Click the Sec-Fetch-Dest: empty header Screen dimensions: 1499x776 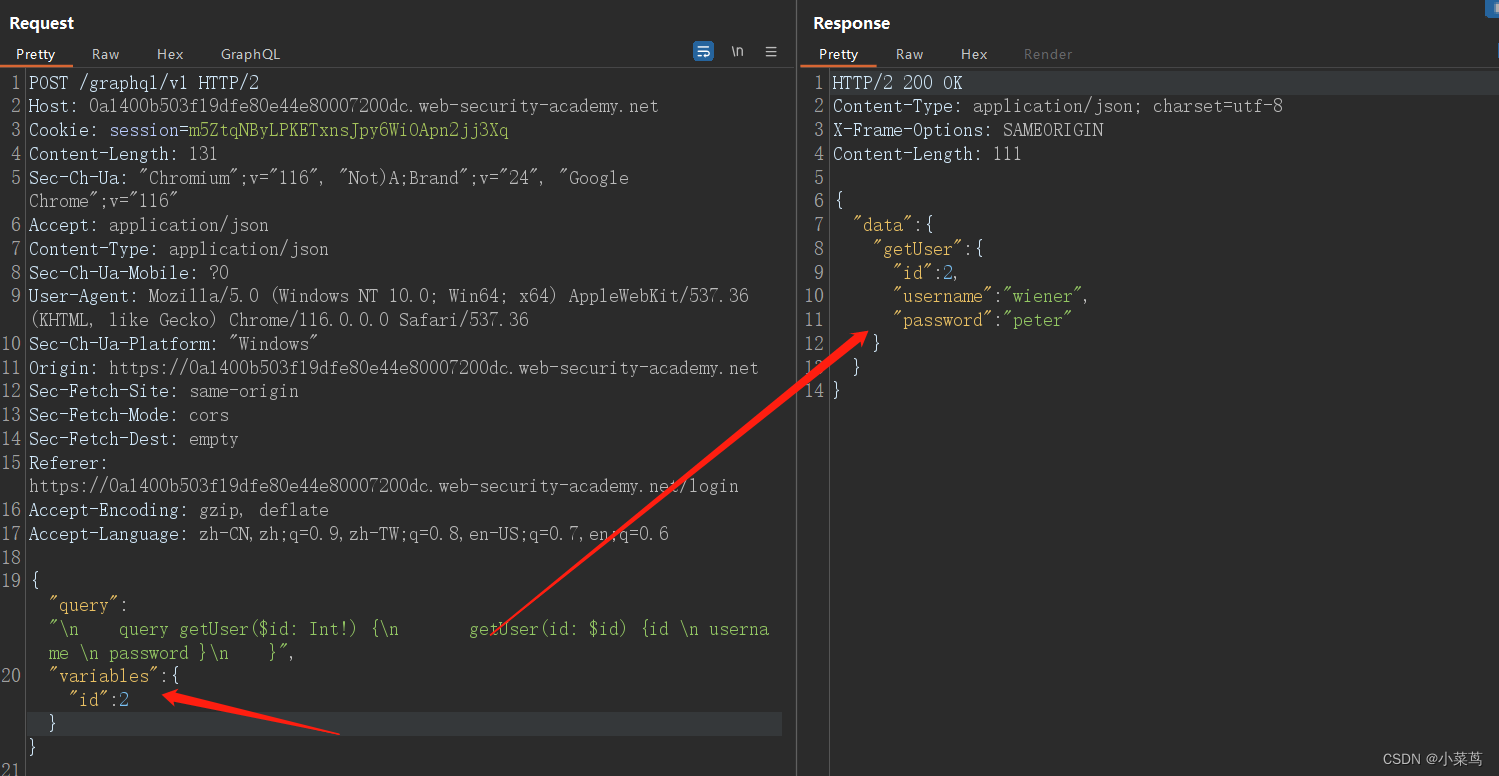pyautogui.click(x=134, y=439)
